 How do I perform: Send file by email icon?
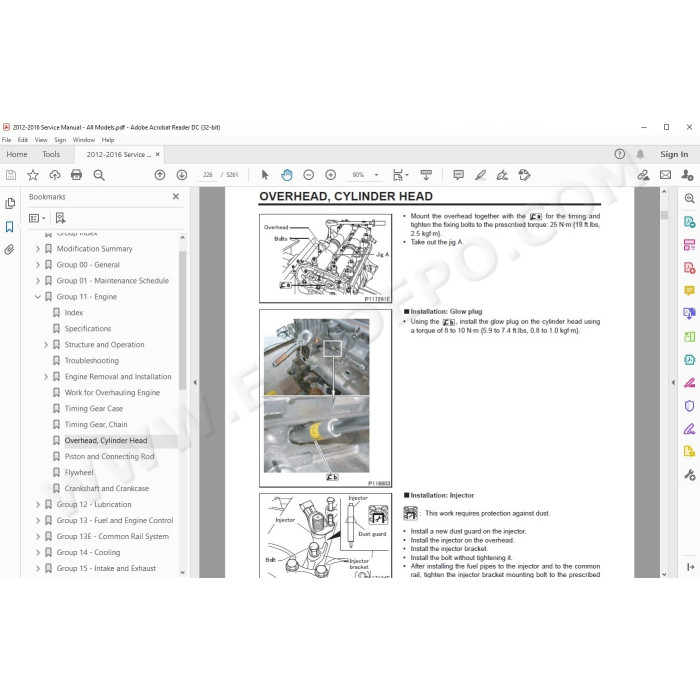665,175
